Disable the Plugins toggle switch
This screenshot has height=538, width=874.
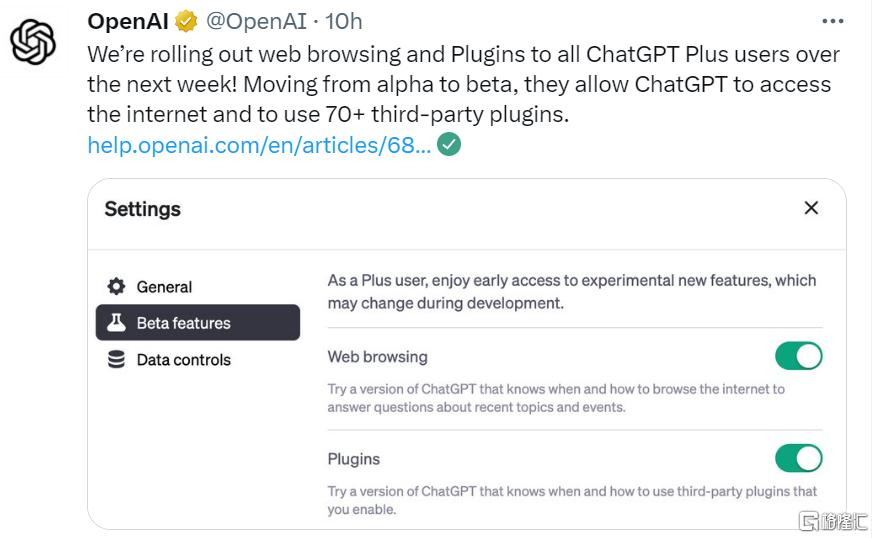(x=798, y=459)
